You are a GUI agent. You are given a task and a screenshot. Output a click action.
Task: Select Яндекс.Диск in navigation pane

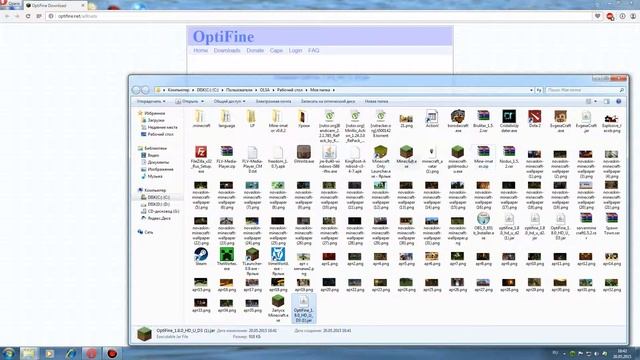159,218
